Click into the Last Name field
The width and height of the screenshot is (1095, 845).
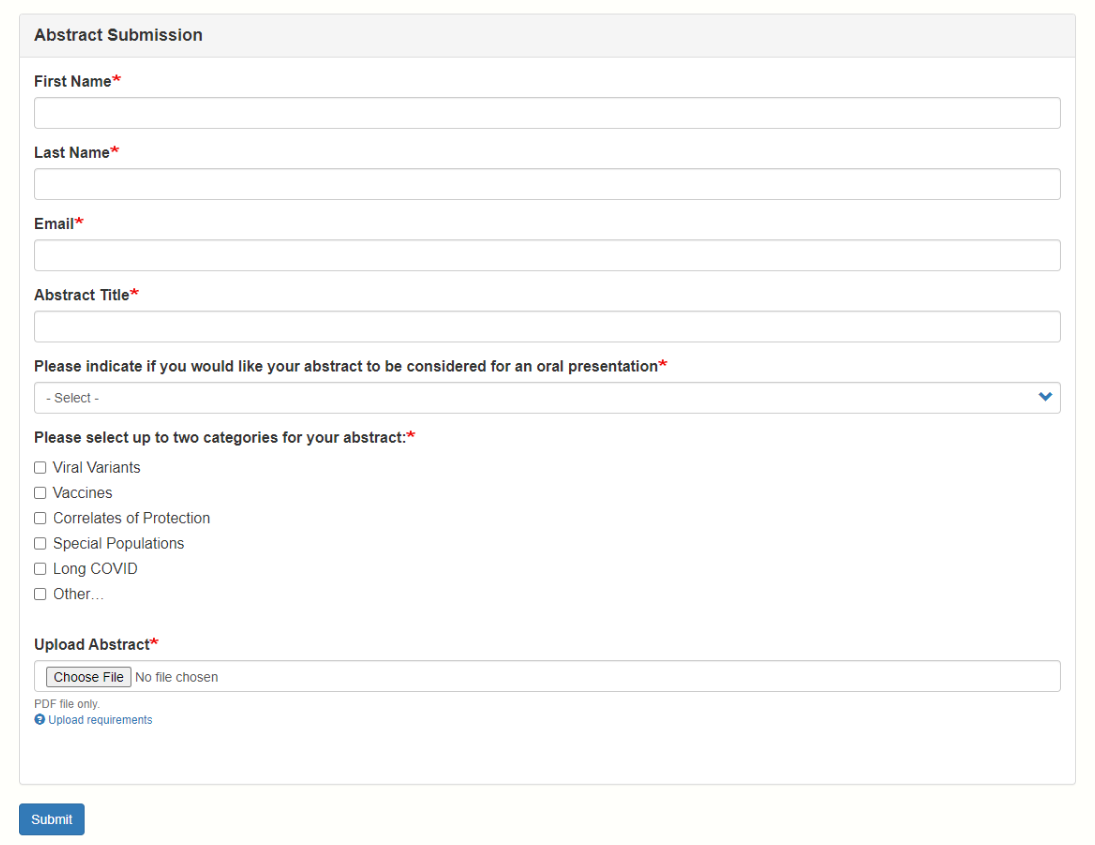click(547, 184)
